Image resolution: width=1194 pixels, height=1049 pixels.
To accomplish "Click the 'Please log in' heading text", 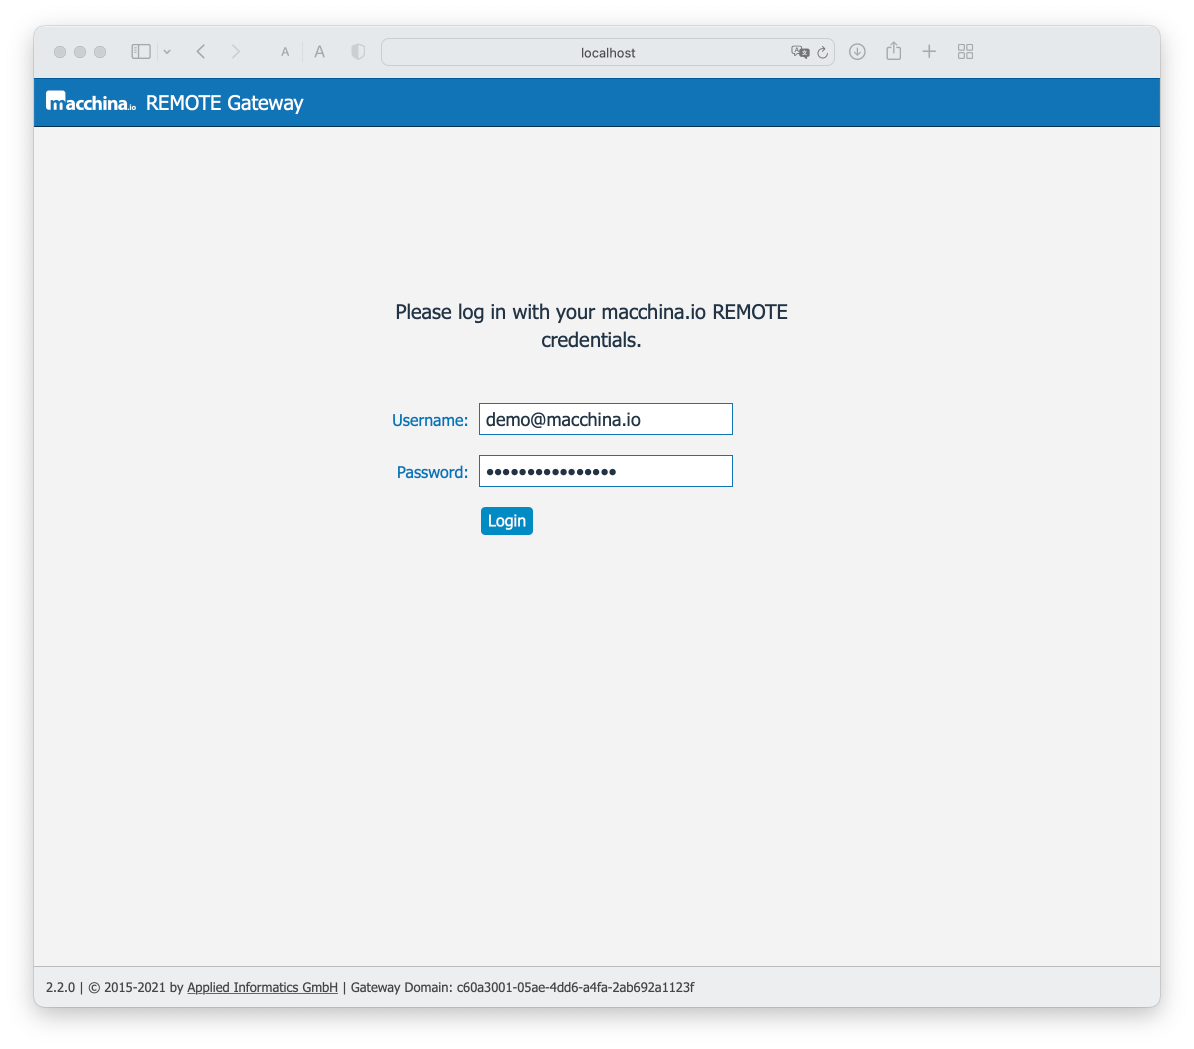I will (x=591, y=326).
